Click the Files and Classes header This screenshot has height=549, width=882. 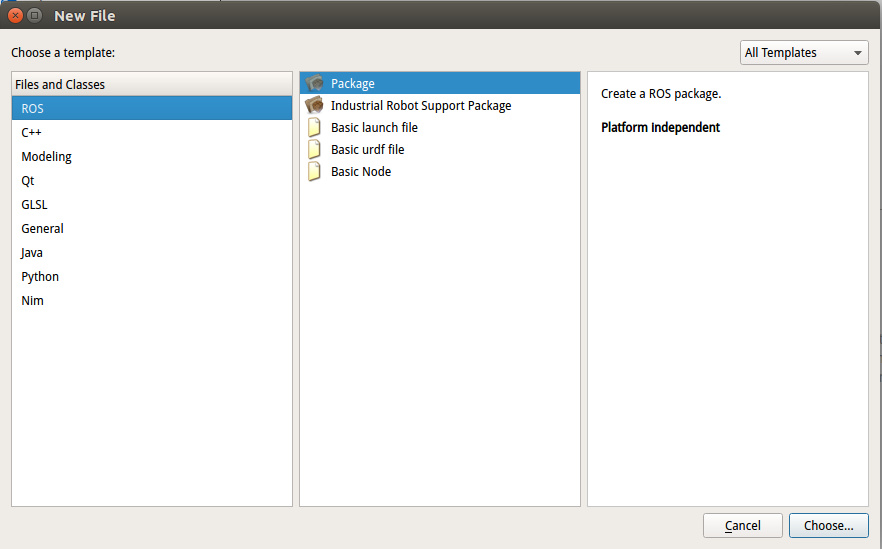152,84
